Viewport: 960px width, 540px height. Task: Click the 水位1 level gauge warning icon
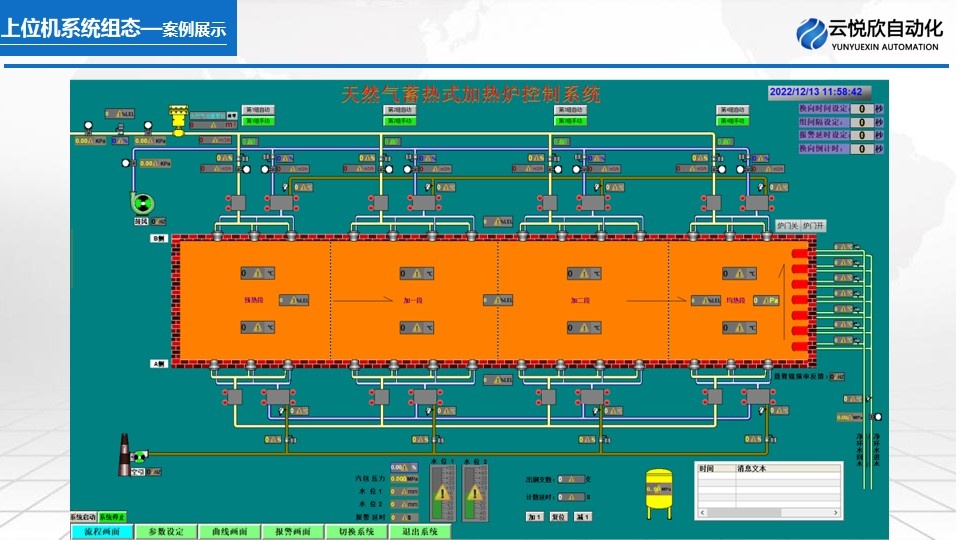point(442,492)
